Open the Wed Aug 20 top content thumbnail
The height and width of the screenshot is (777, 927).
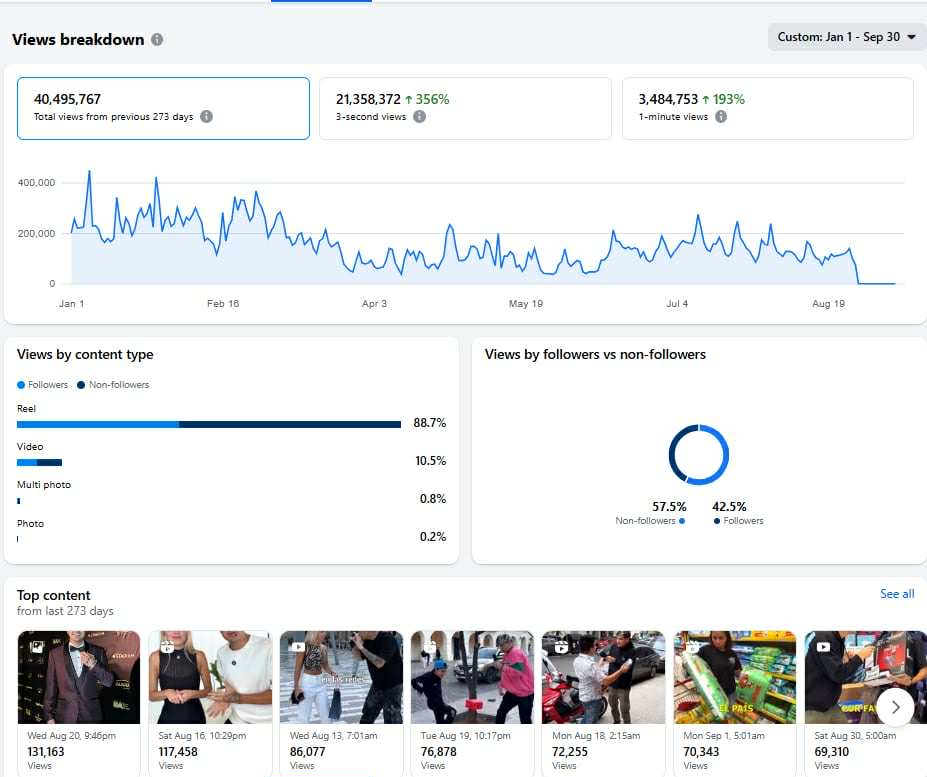click(x=79, y=677)
